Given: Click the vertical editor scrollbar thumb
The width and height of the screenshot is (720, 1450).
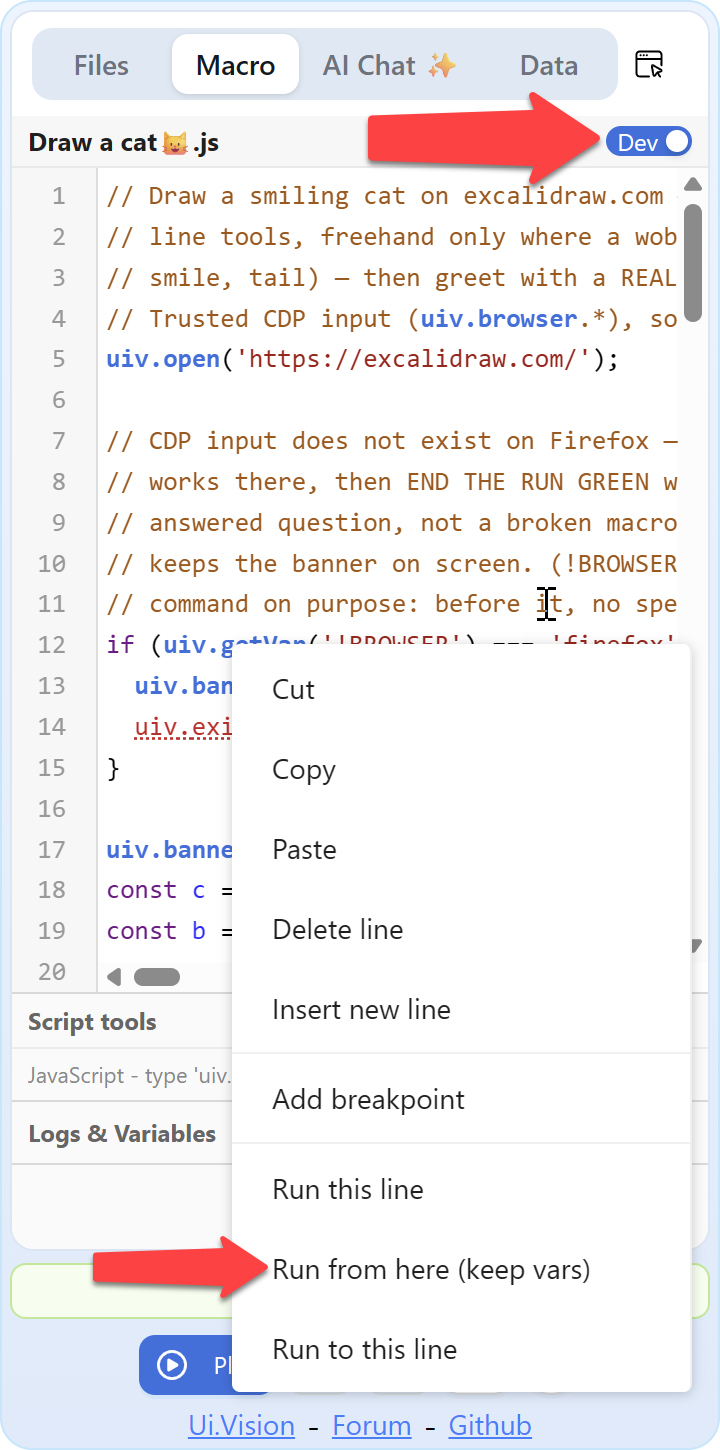Looking at the screenshot, I should click(x=692, y=262).
